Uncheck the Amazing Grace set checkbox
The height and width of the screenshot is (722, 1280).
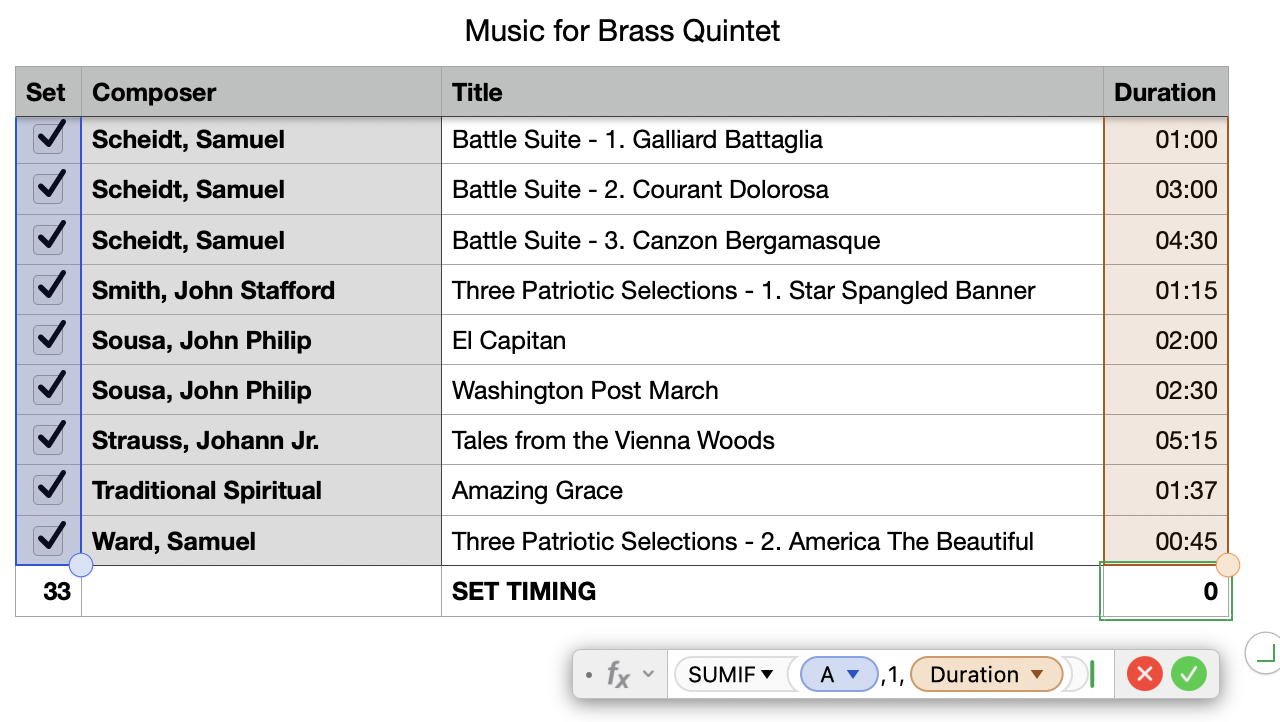[48, 488]
